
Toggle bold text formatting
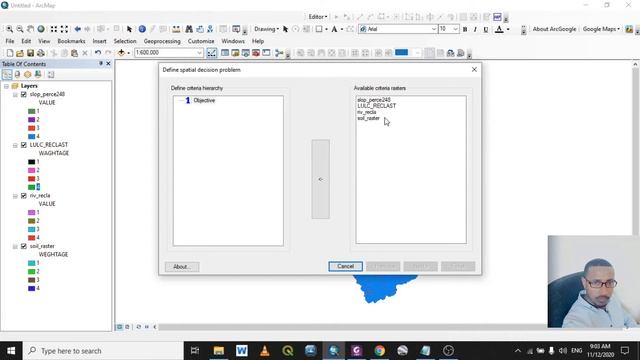(465, 29)
